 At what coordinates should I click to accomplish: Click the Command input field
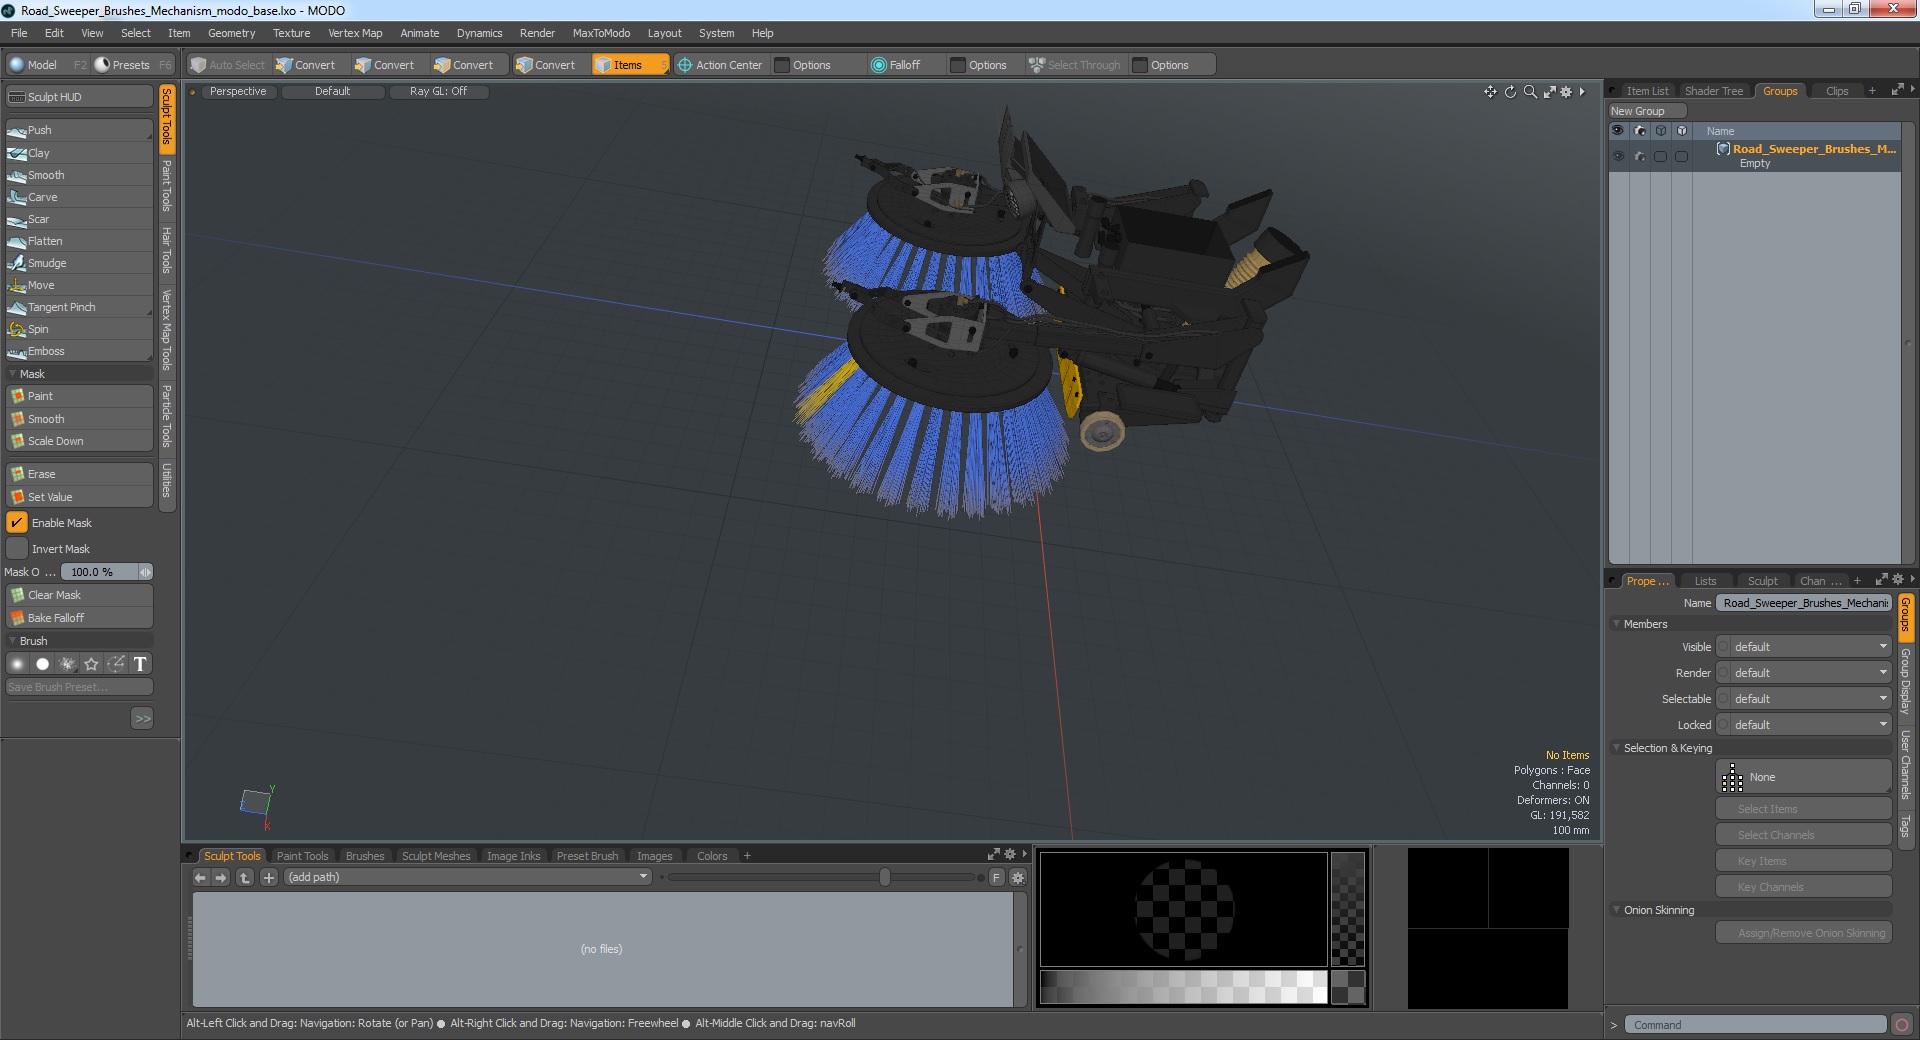coord(1755,1025)
